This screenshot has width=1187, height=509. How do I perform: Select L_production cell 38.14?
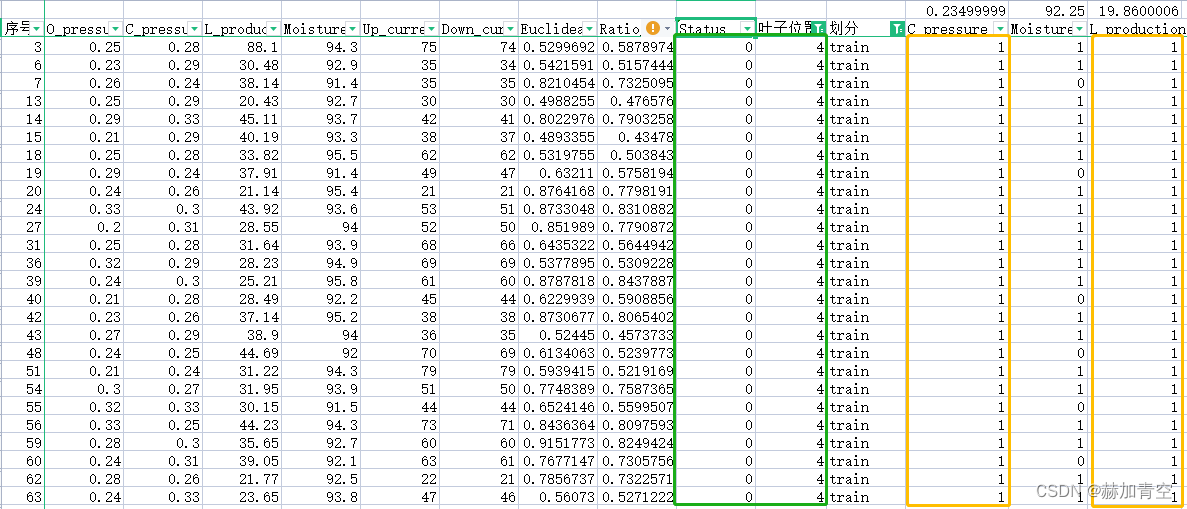click(x=241, y=83)
